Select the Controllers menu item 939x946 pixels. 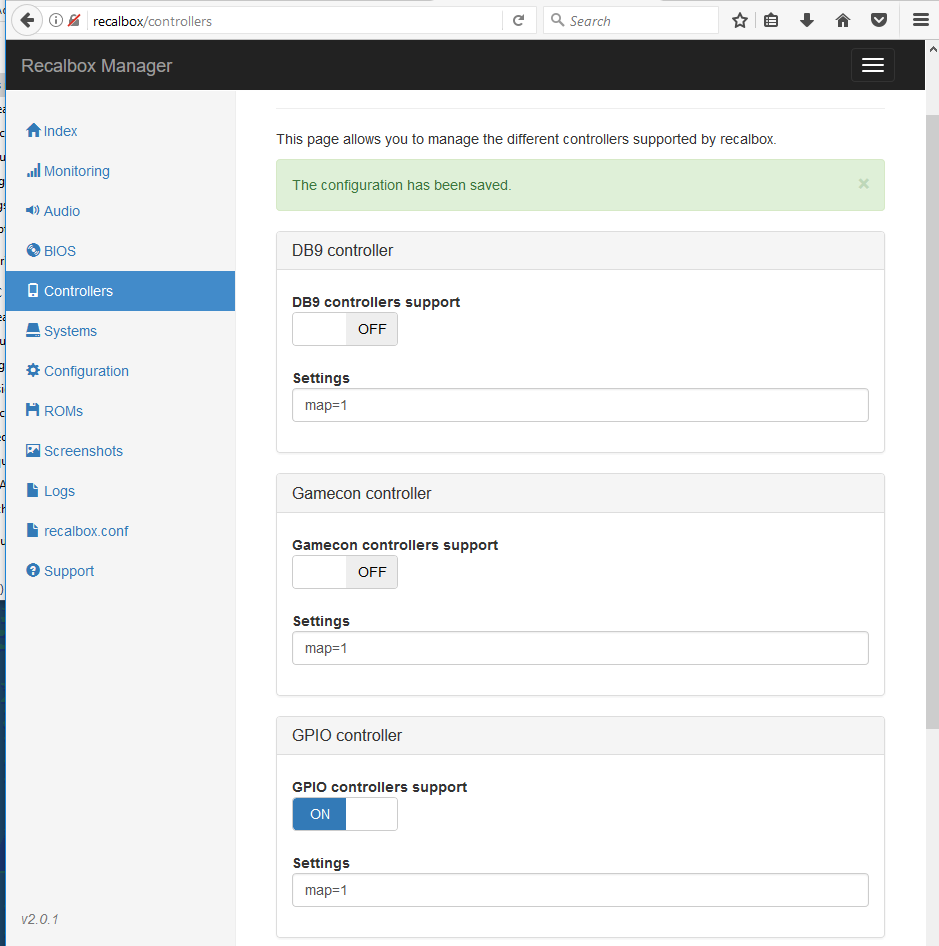pos(120,291)
